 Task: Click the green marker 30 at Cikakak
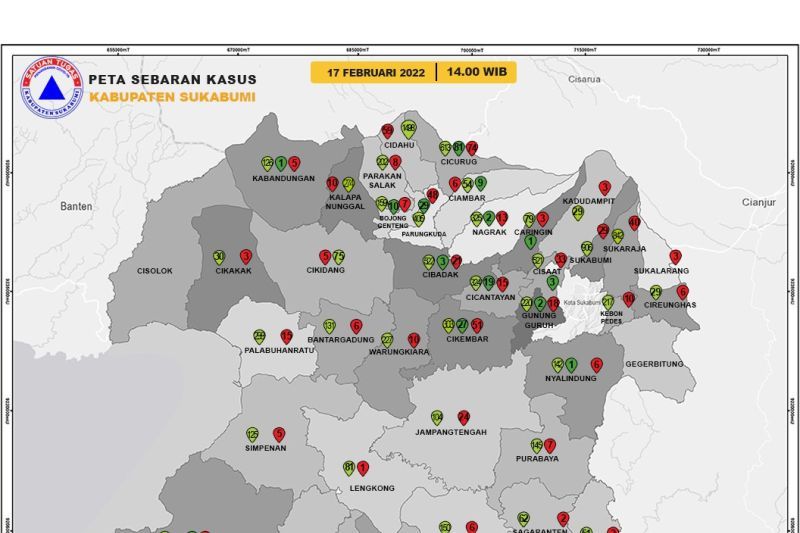coord(219,257)
